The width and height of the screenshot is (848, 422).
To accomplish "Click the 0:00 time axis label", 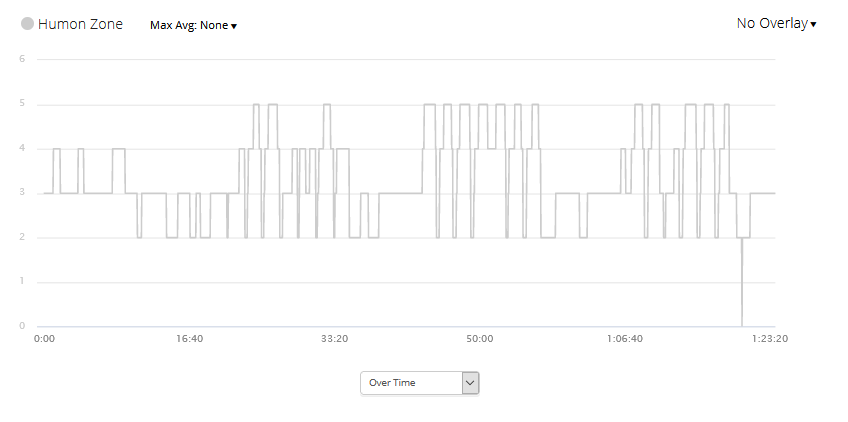I will pos(44,339).
